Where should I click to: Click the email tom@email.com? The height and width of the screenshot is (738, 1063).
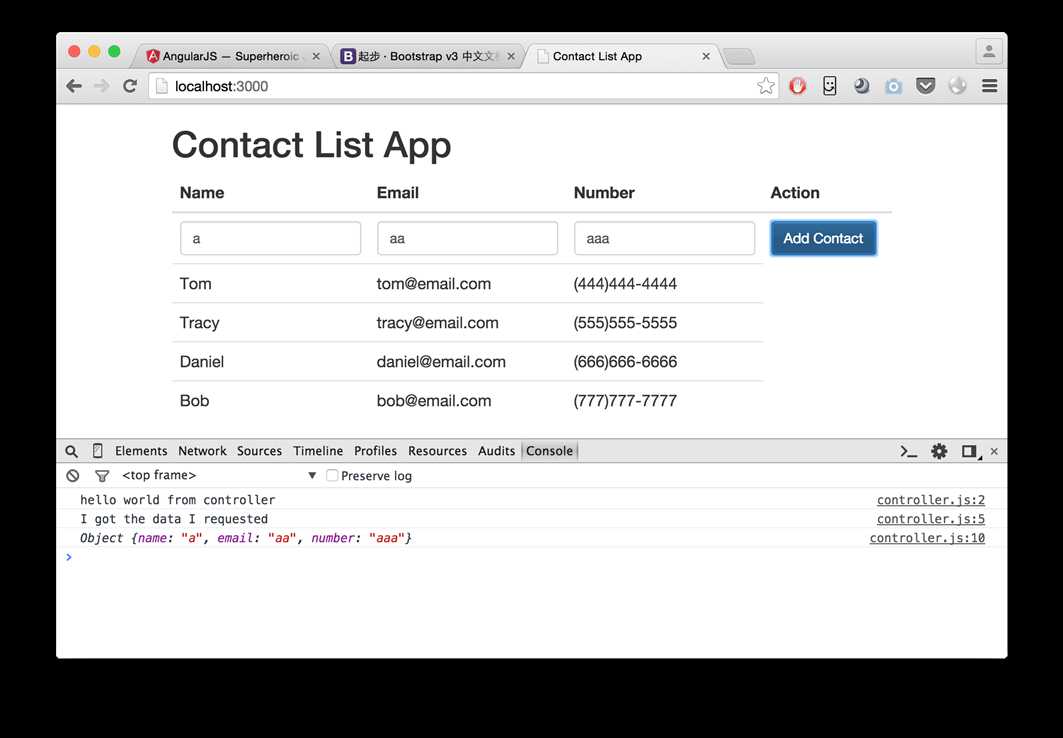click(x=434, y=284)
